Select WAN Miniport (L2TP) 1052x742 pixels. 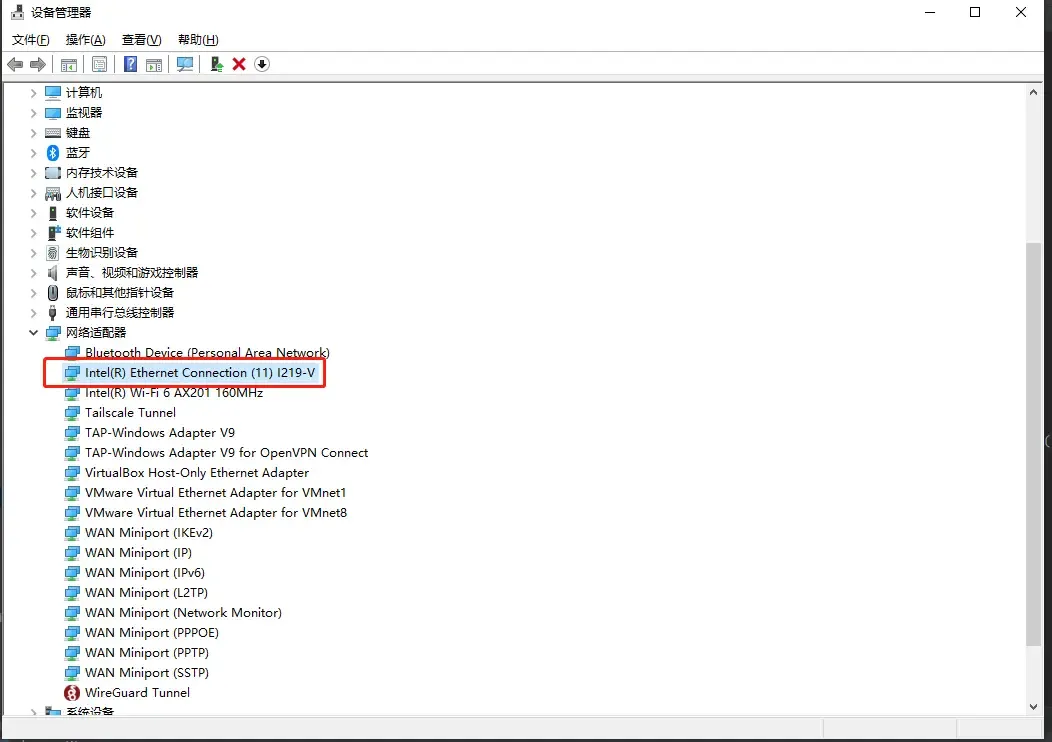[146, 593]
